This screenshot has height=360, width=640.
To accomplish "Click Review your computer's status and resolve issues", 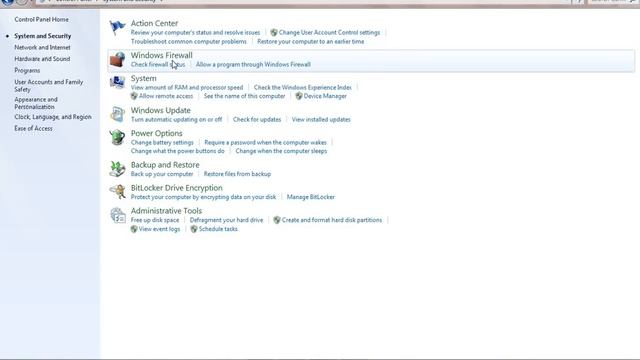I will tap(196, 33).
